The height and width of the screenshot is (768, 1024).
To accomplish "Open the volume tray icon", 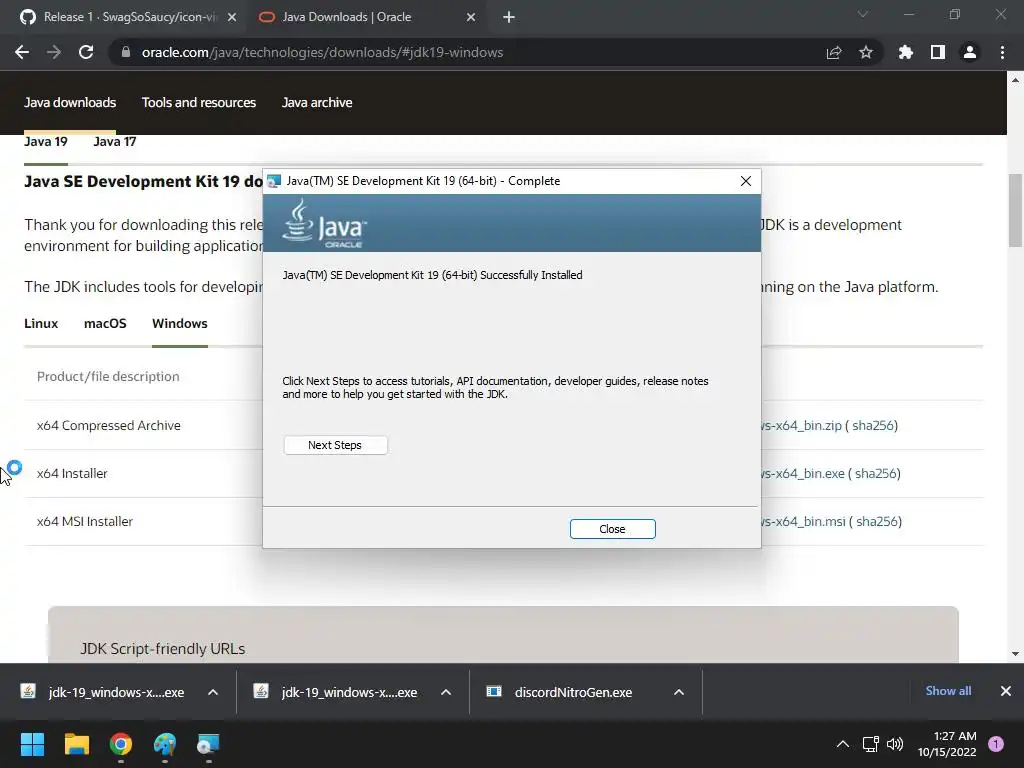I will (x=895, y=744).
